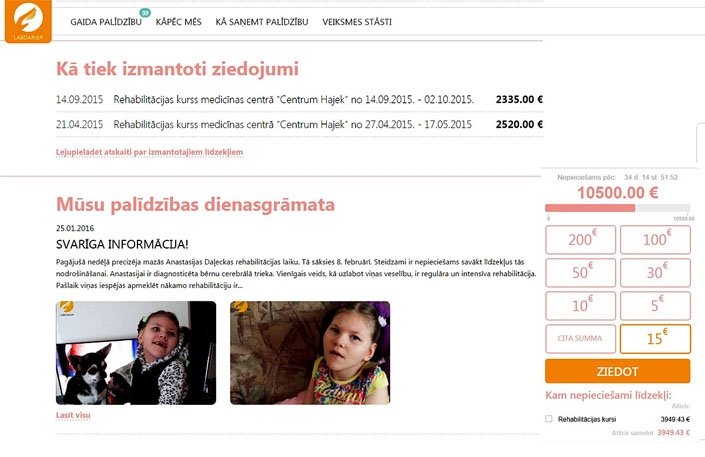705x457 pixels.
Task: Check the Rehabilitācijas kursi checkbox
Action: click(x=549, y=419)
